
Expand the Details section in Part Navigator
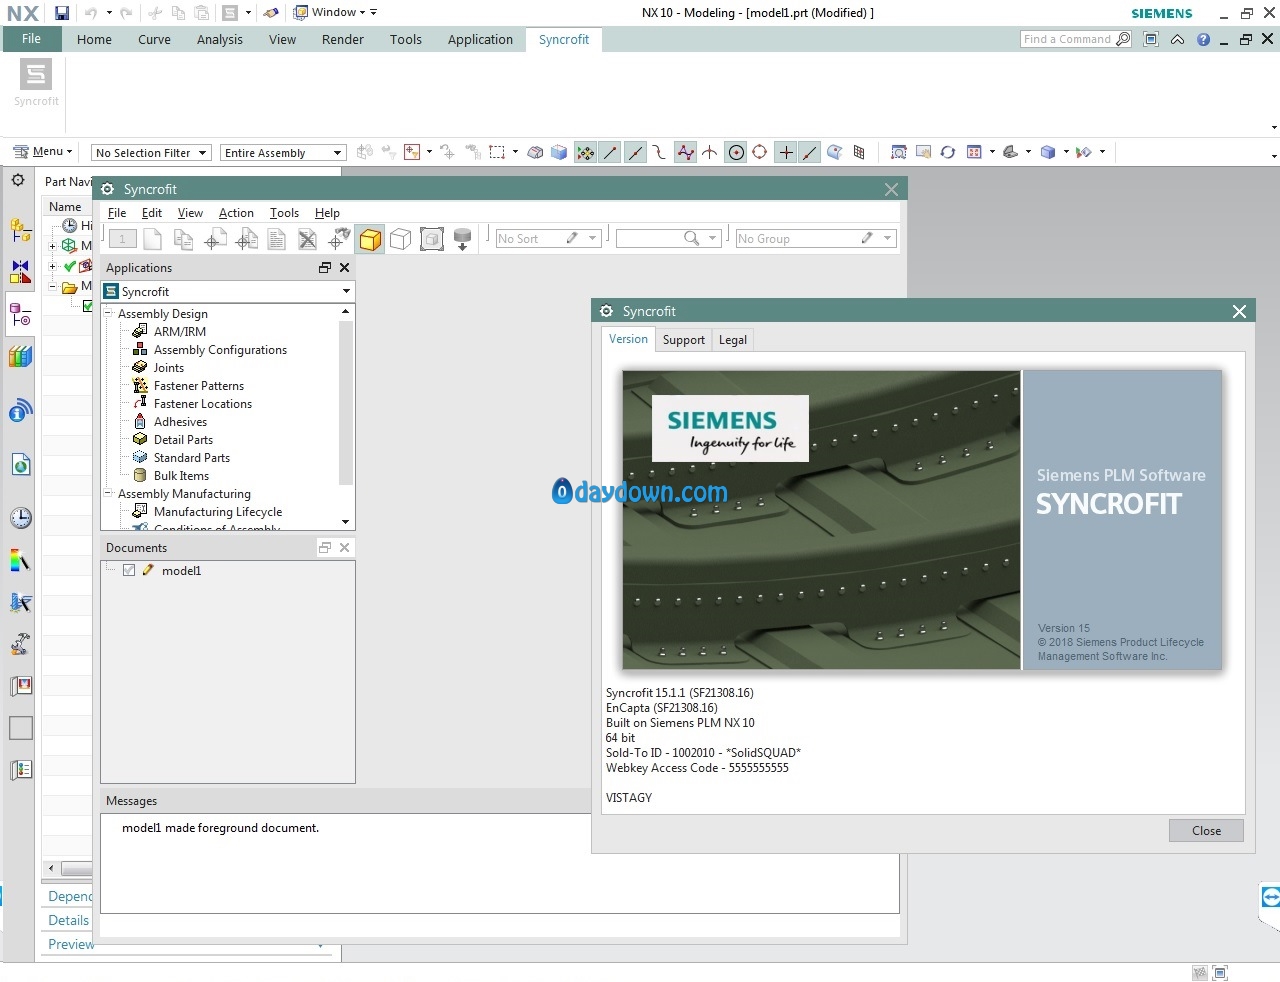(68, 920)
